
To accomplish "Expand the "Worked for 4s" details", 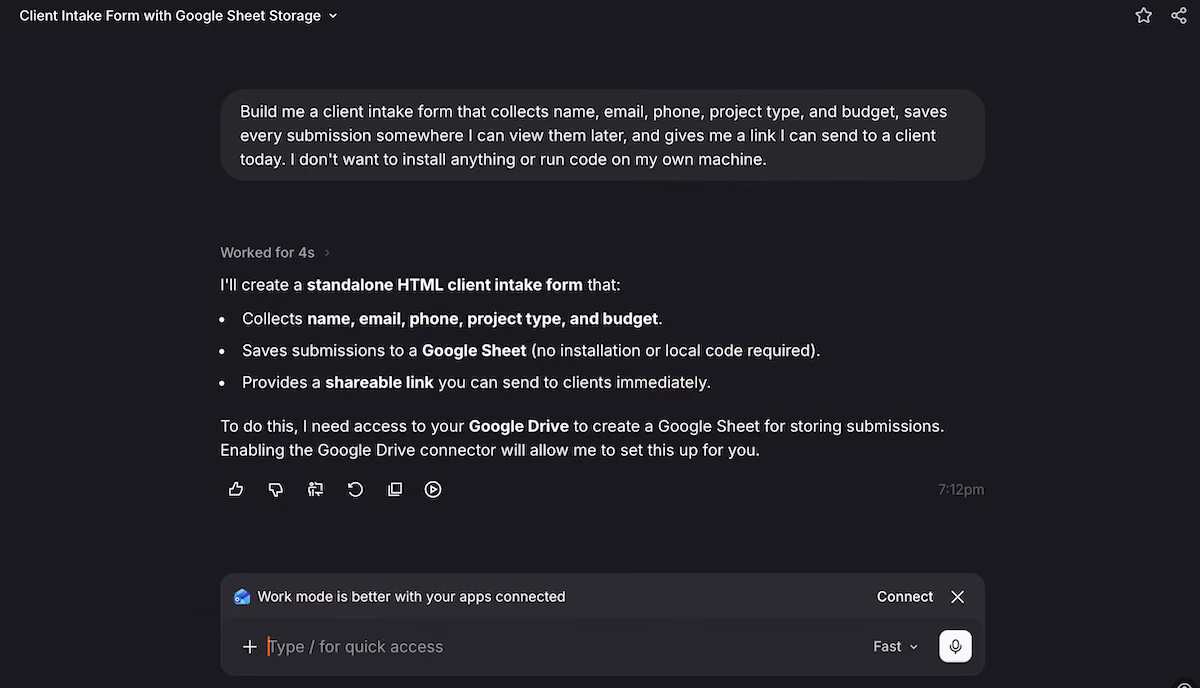I will [327, 253].
